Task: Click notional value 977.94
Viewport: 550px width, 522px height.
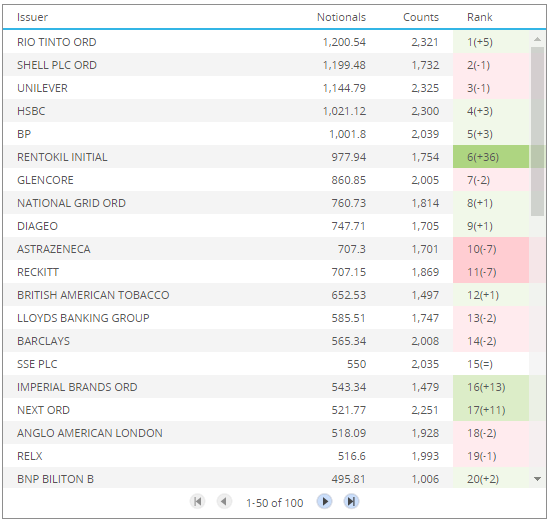Action: (x=349, y=157)
